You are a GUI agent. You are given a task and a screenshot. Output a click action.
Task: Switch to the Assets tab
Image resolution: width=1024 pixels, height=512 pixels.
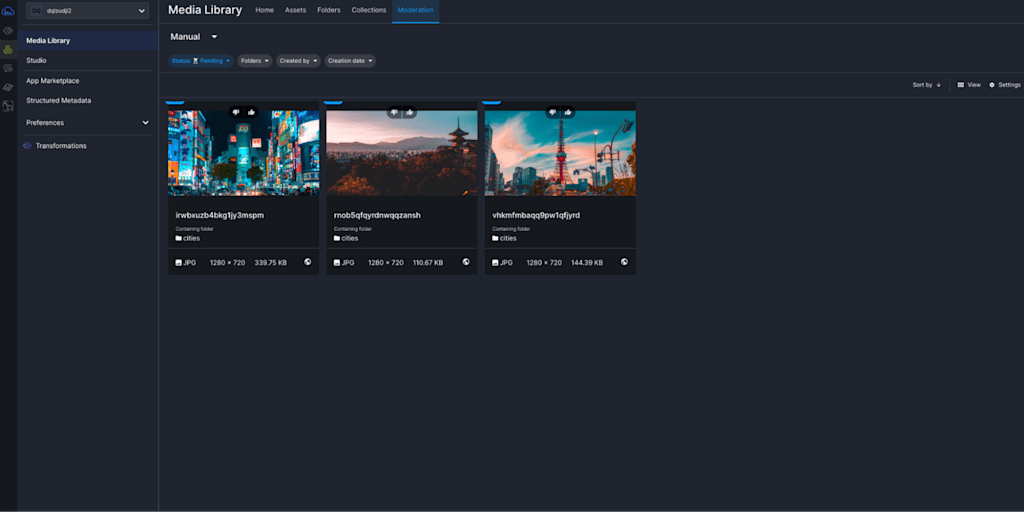pyautogui.click(x=295, y=10)
